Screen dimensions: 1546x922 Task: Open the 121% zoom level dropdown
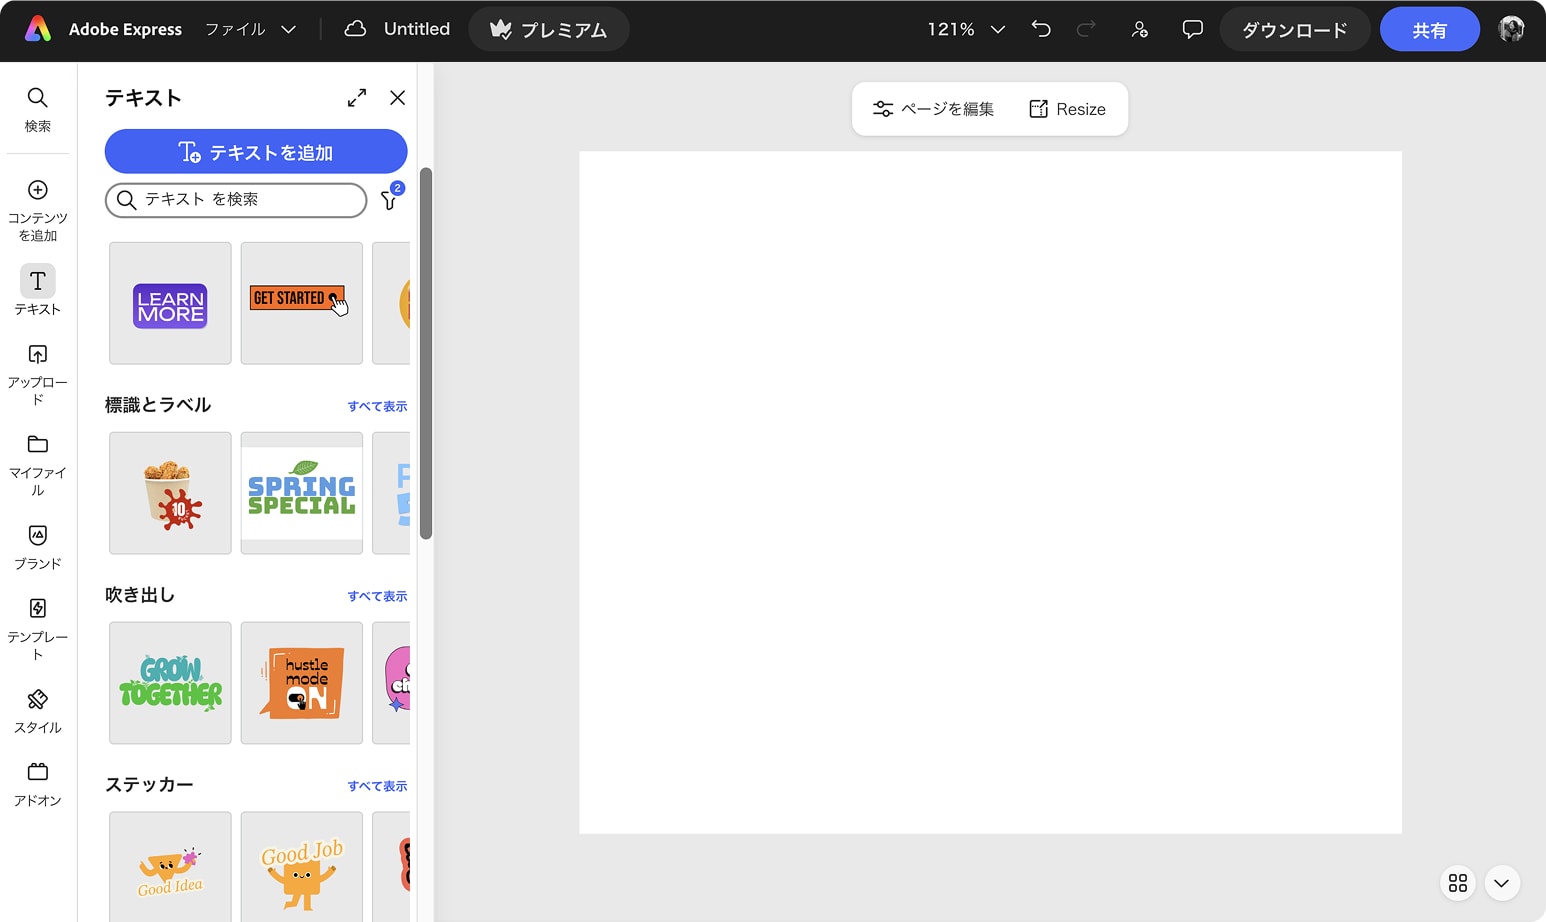(x=965, y=30)
